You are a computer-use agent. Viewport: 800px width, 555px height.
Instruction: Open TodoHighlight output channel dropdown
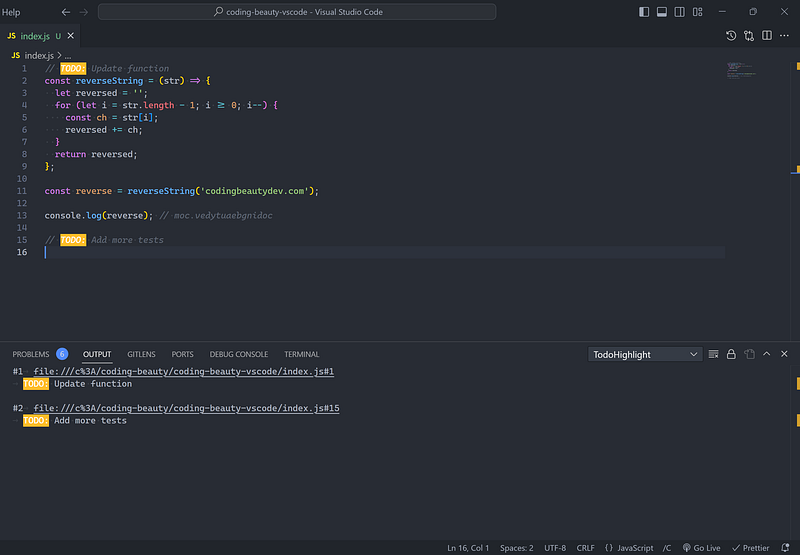coord(645,355)
